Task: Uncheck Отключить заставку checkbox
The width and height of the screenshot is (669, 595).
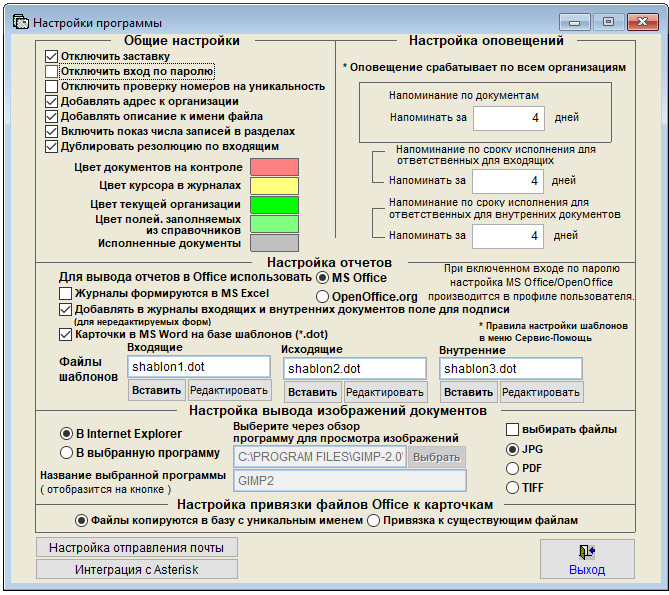Action: click(51, 56)
